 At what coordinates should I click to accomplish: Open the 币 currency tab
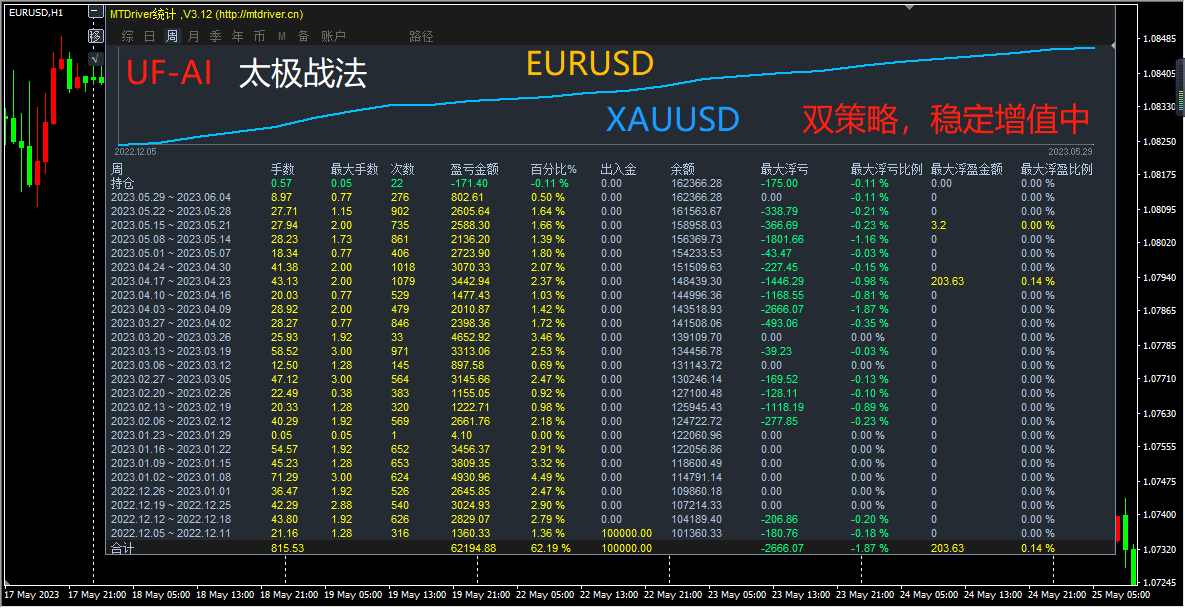(x=259, y=35)
